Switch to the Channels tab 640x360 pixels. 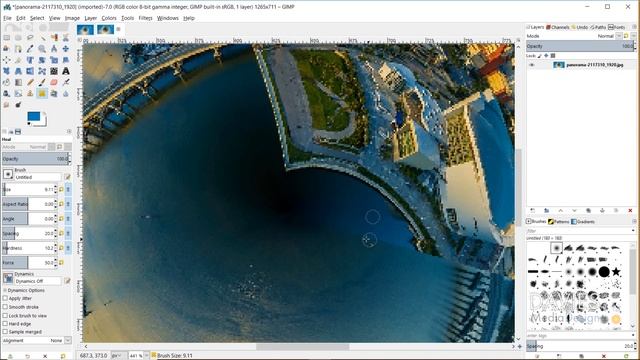[x=558, y=27]
